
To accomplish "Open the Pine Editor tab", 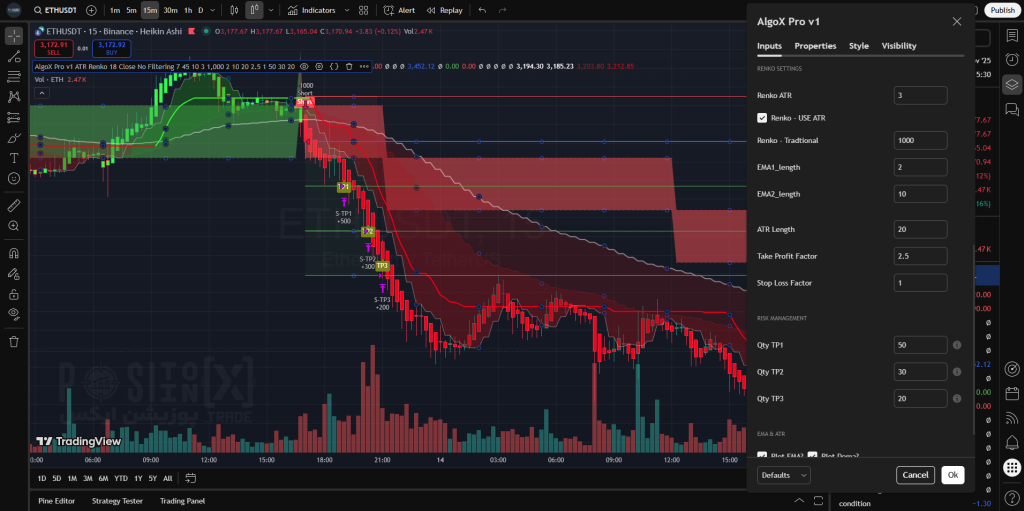I will (x=57, y=501).
